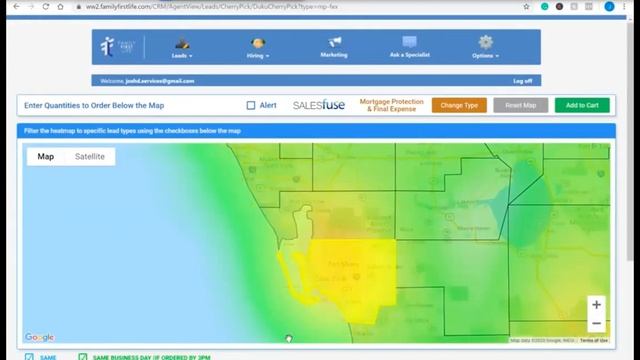The height and width of the screenshot is (360, 640).
Task: Click the welcome email address text
Action: pos(160,81)
